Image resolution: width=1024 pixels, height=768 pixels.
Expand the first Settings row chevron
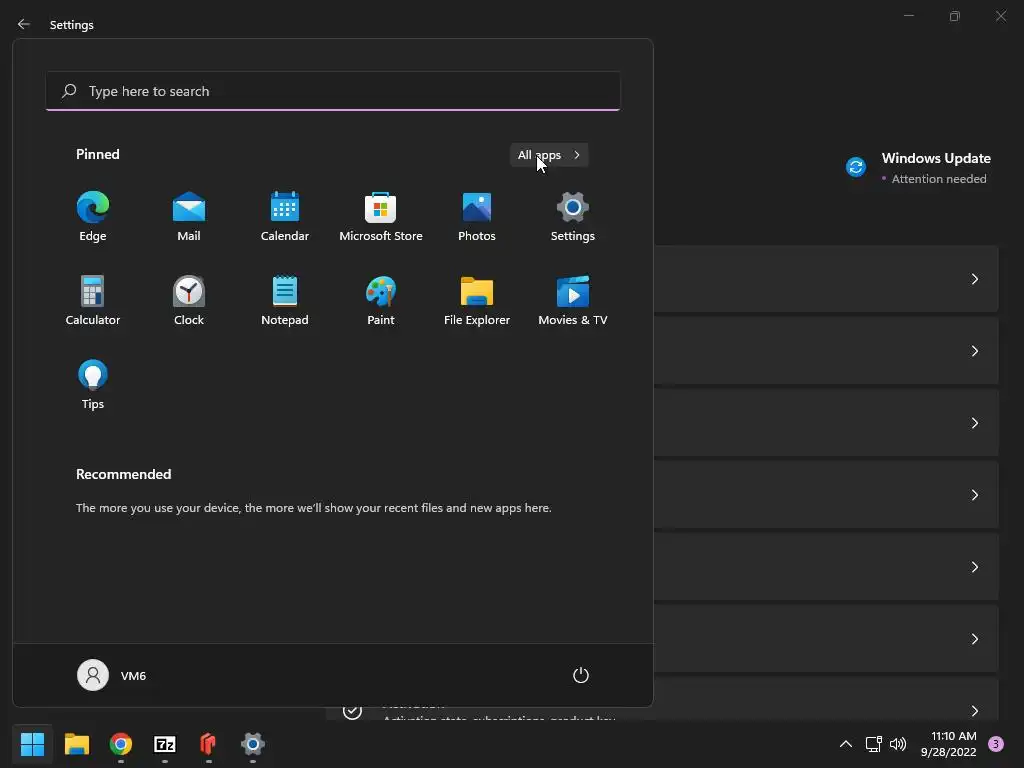(x=974, y=279)
